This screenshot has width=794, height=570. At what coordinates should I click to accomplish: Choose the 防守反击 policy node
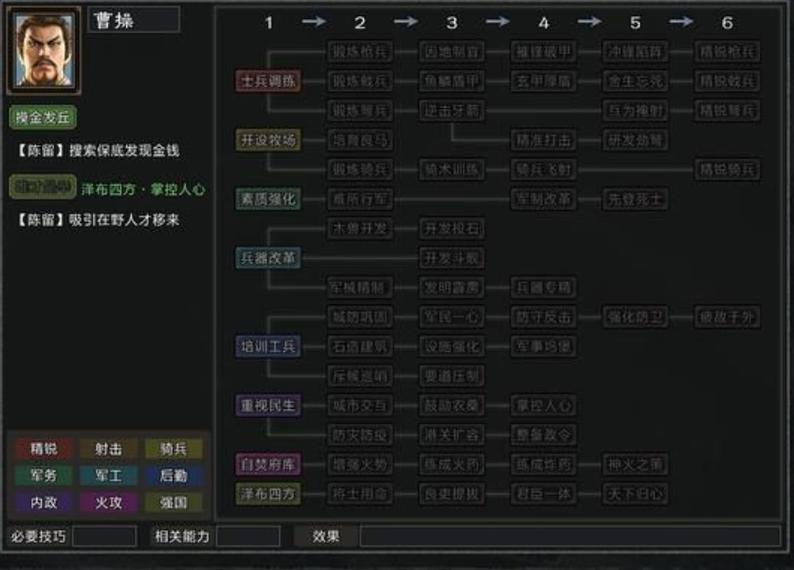click(543, 317)
